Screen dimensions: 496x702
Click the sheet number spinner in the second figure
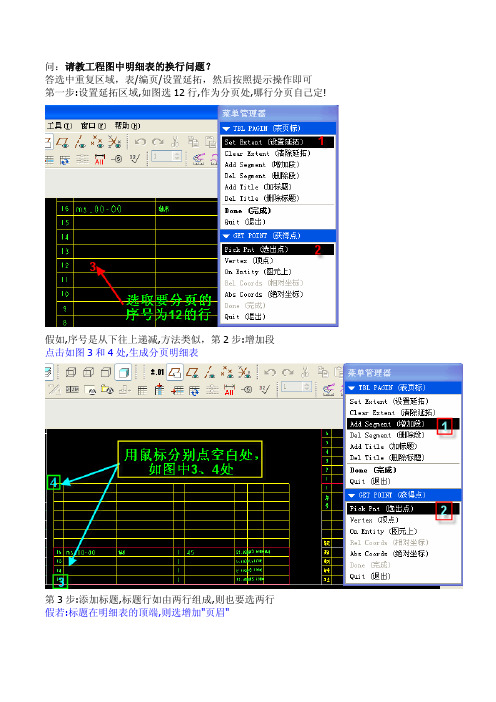pyautogui.click(x=295, y=387)
